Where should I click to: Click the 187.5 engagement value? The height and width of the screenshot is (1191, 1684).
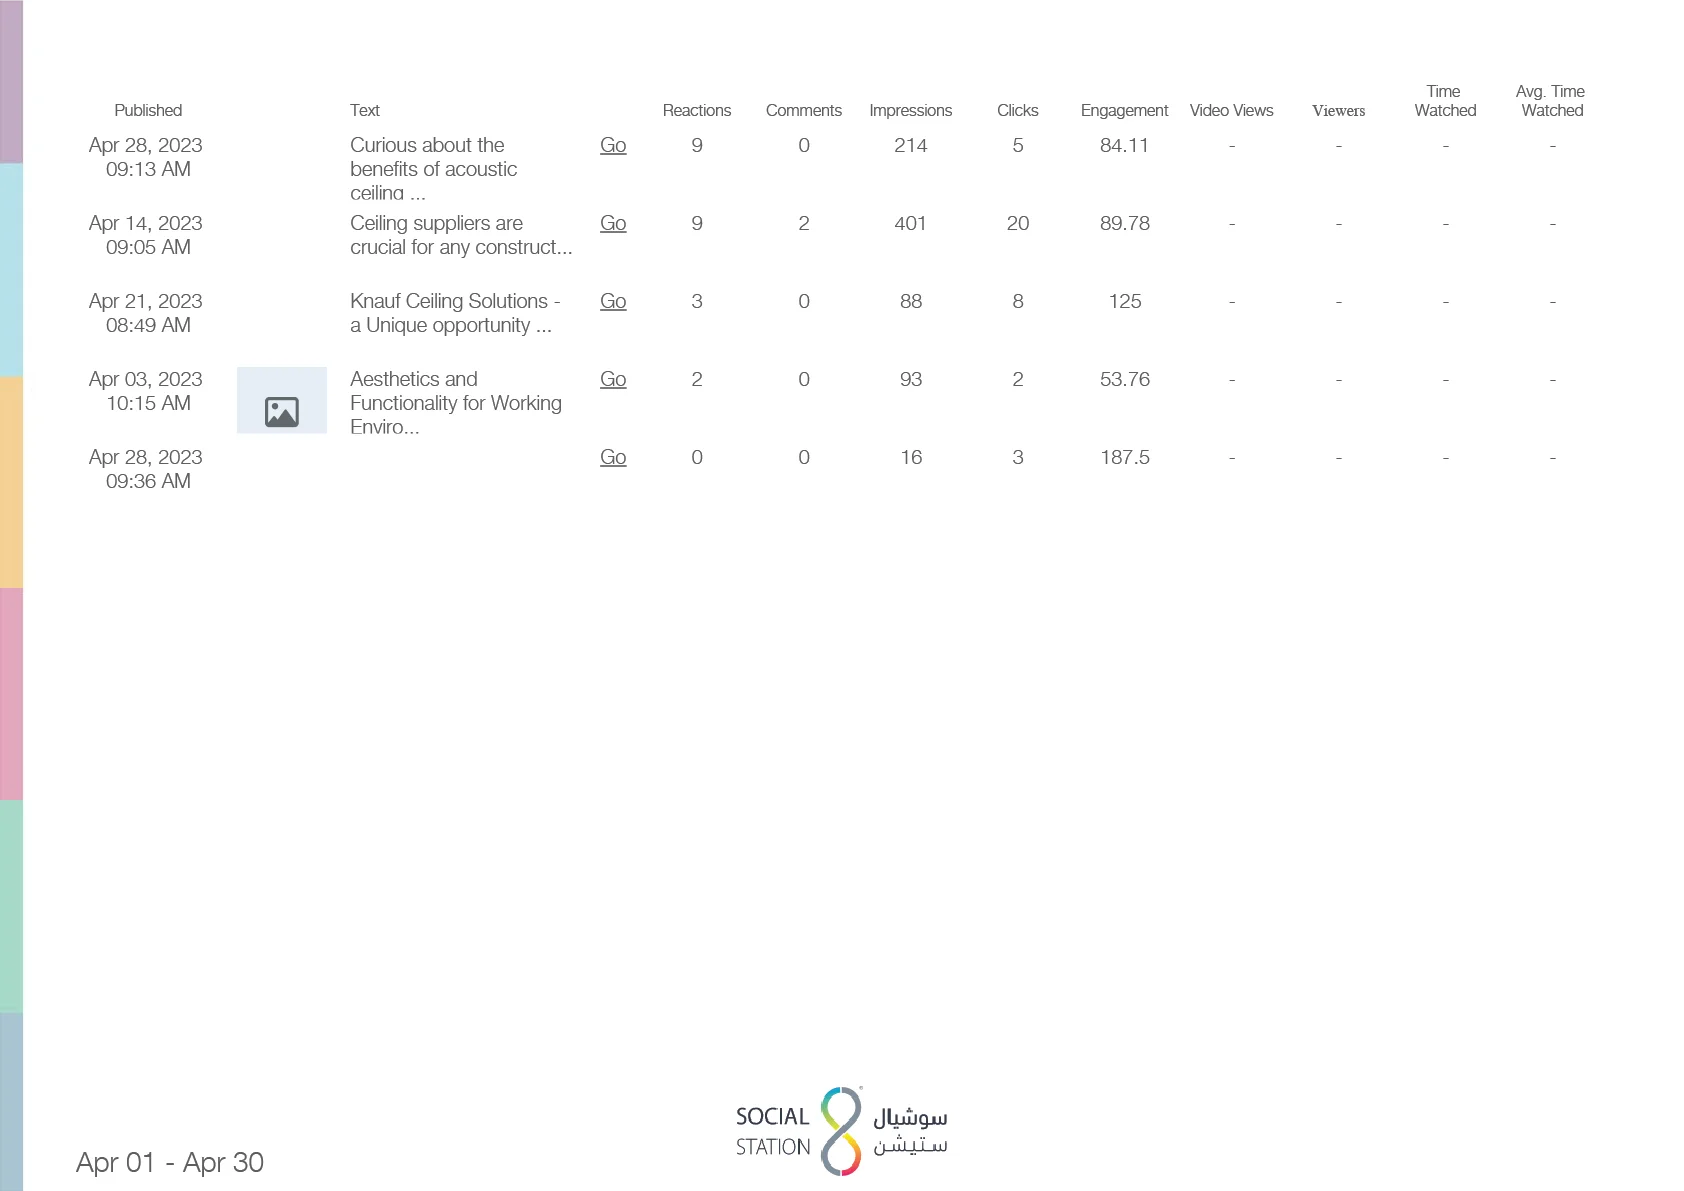coord(1125,457)
